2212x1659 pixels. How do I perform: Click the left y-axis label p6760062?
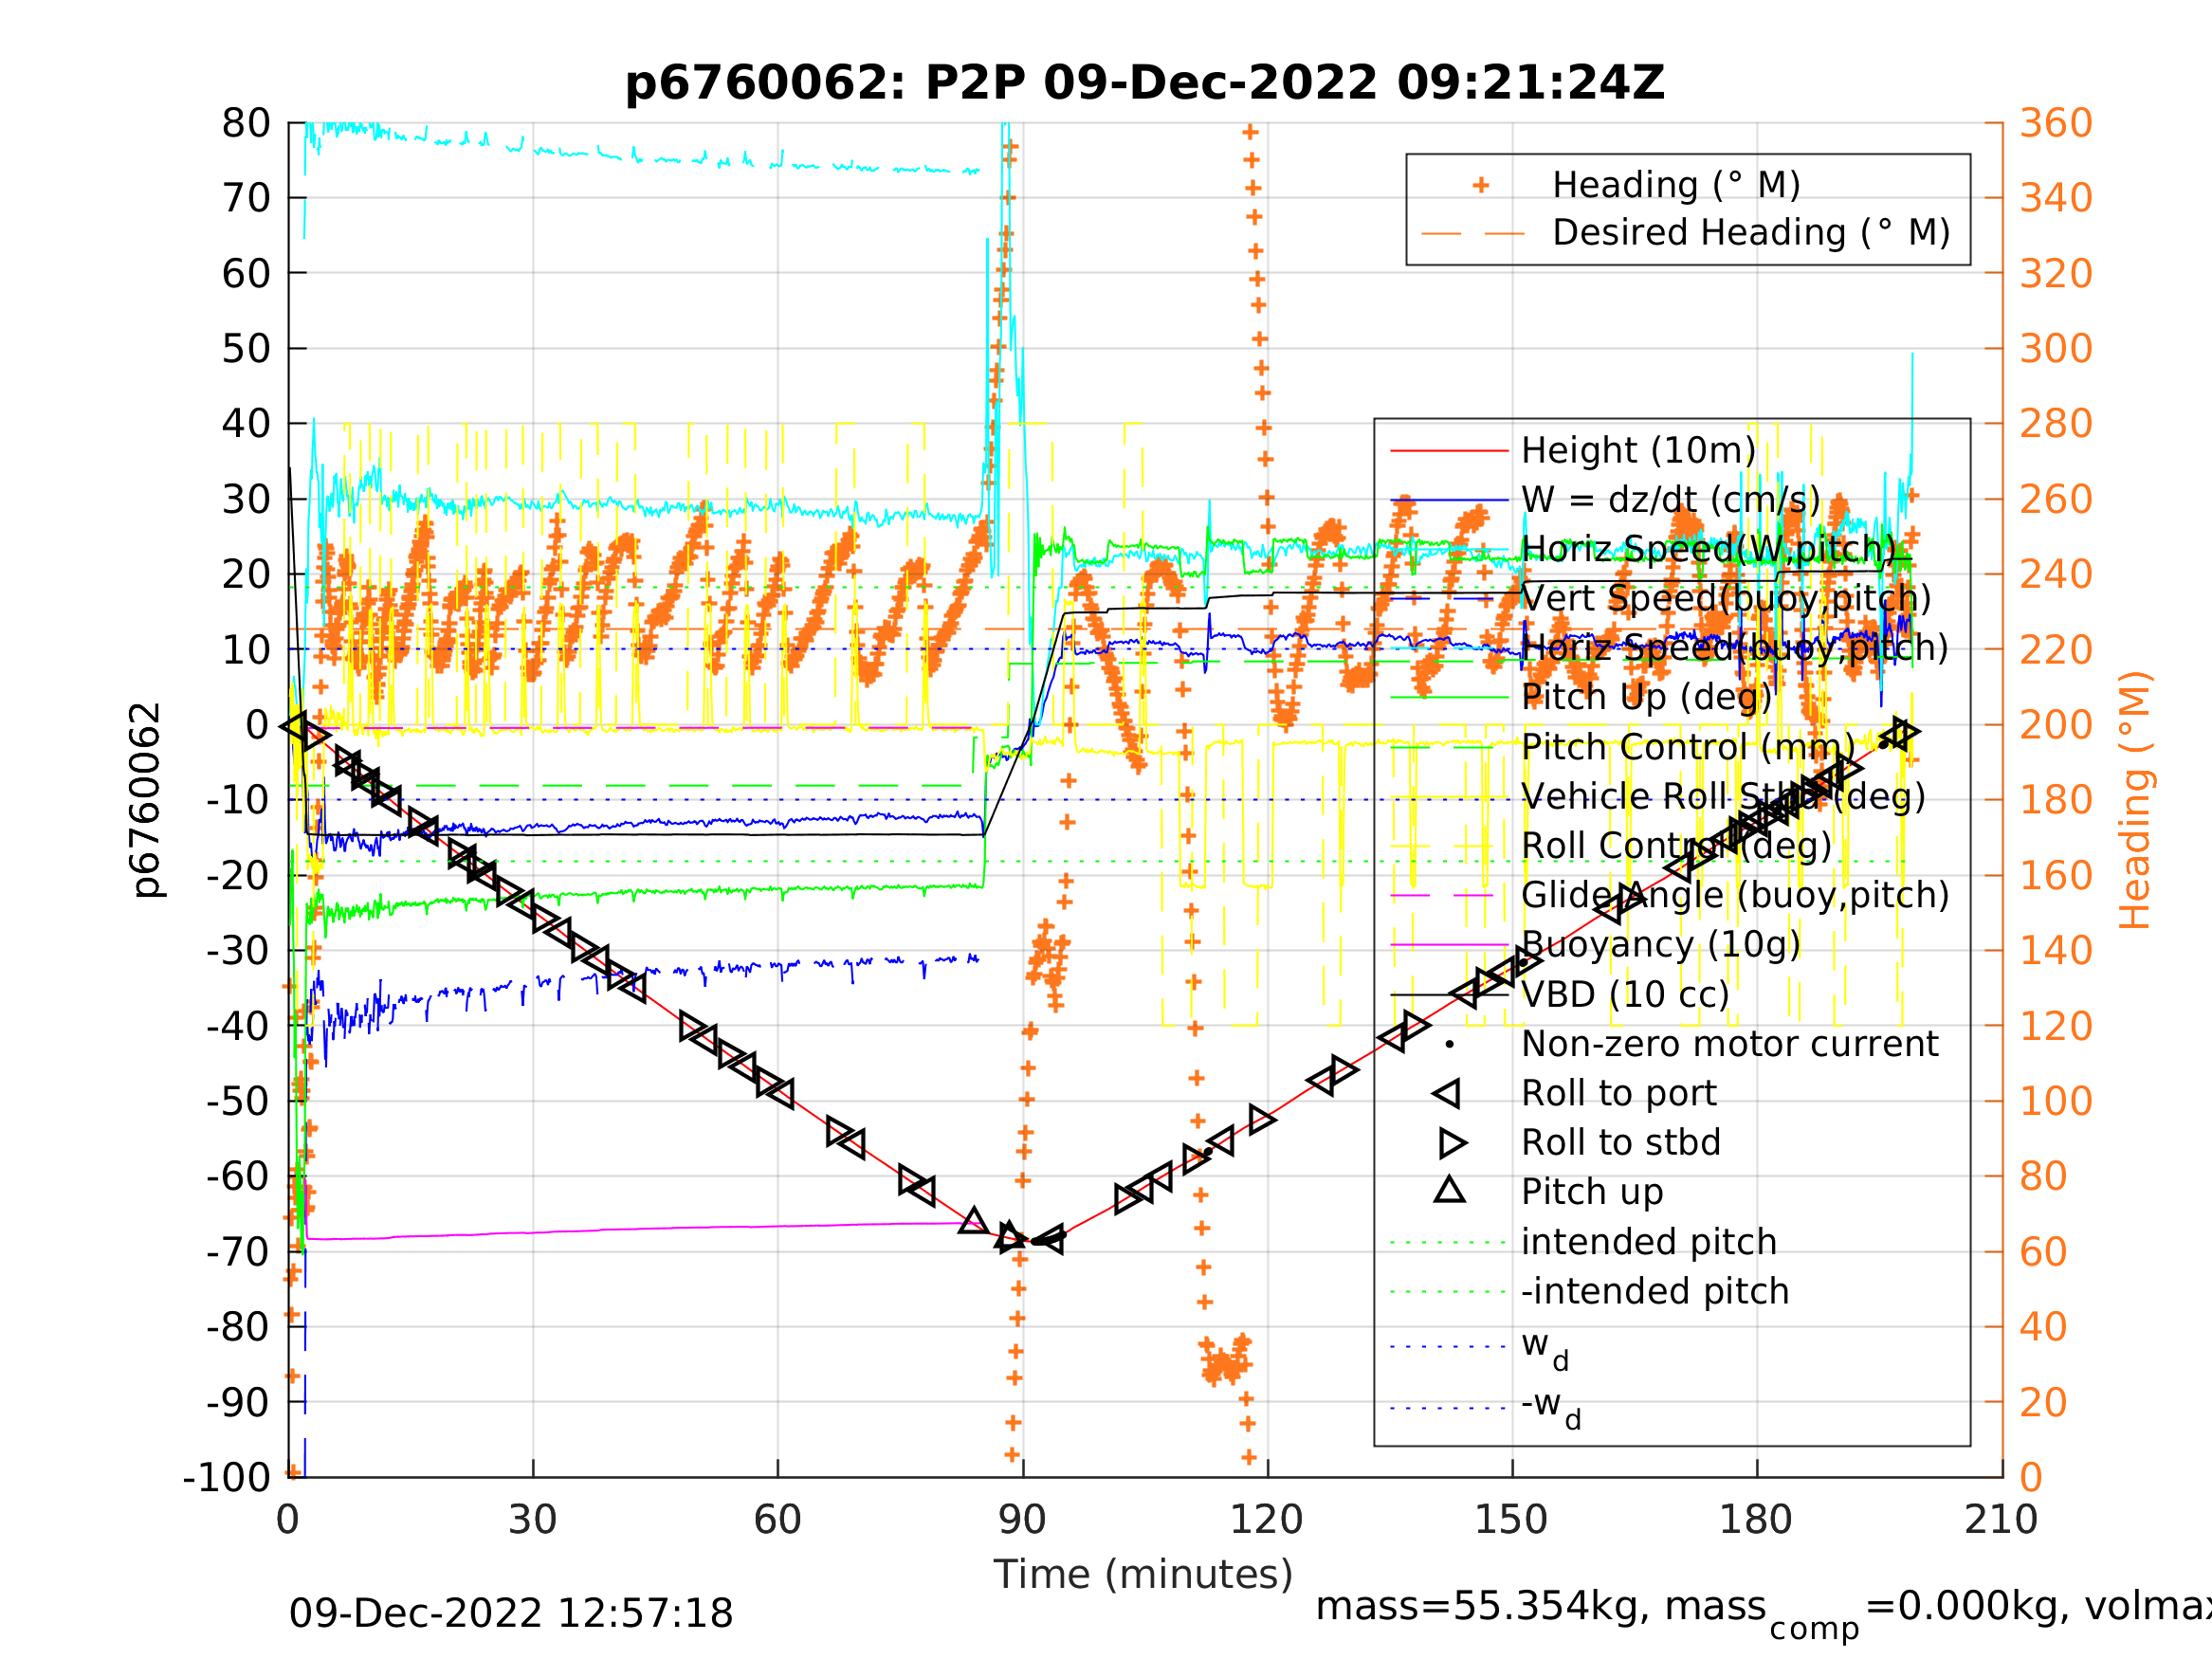tap(147, 800)
